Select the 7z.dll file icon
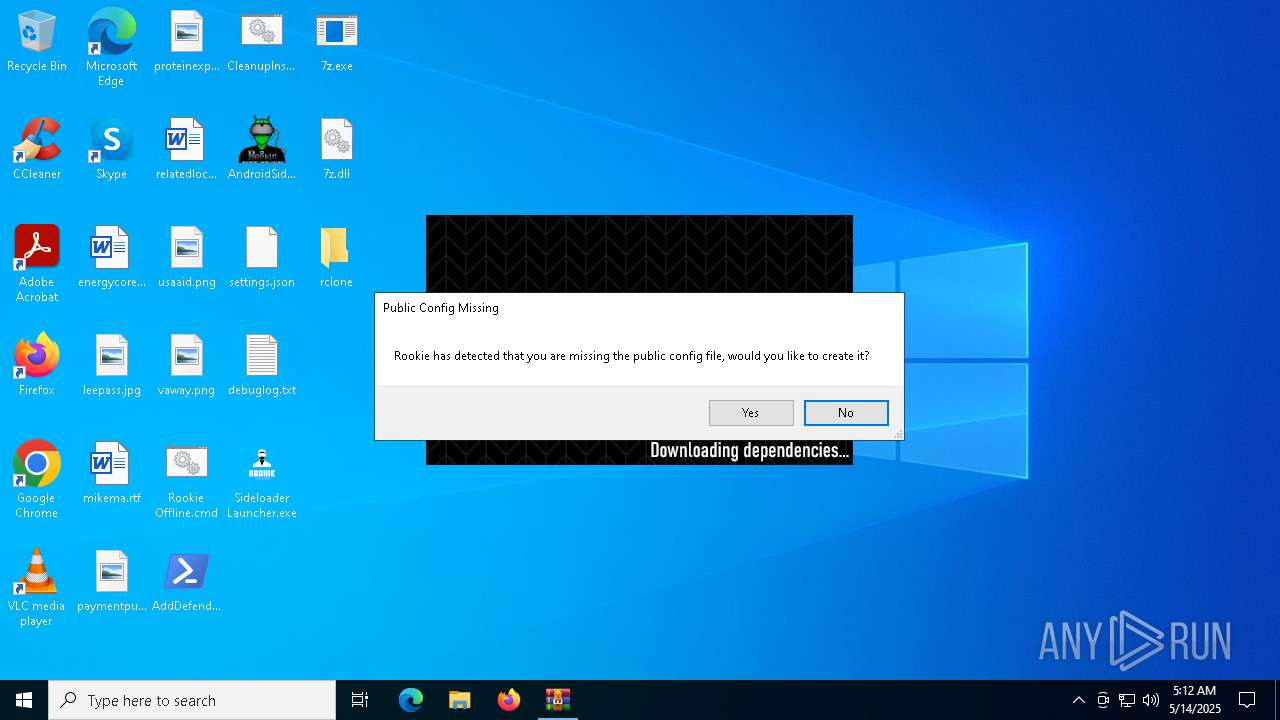Image resolution: width=1280 pixels, height=720 pixels. (336, 150)
